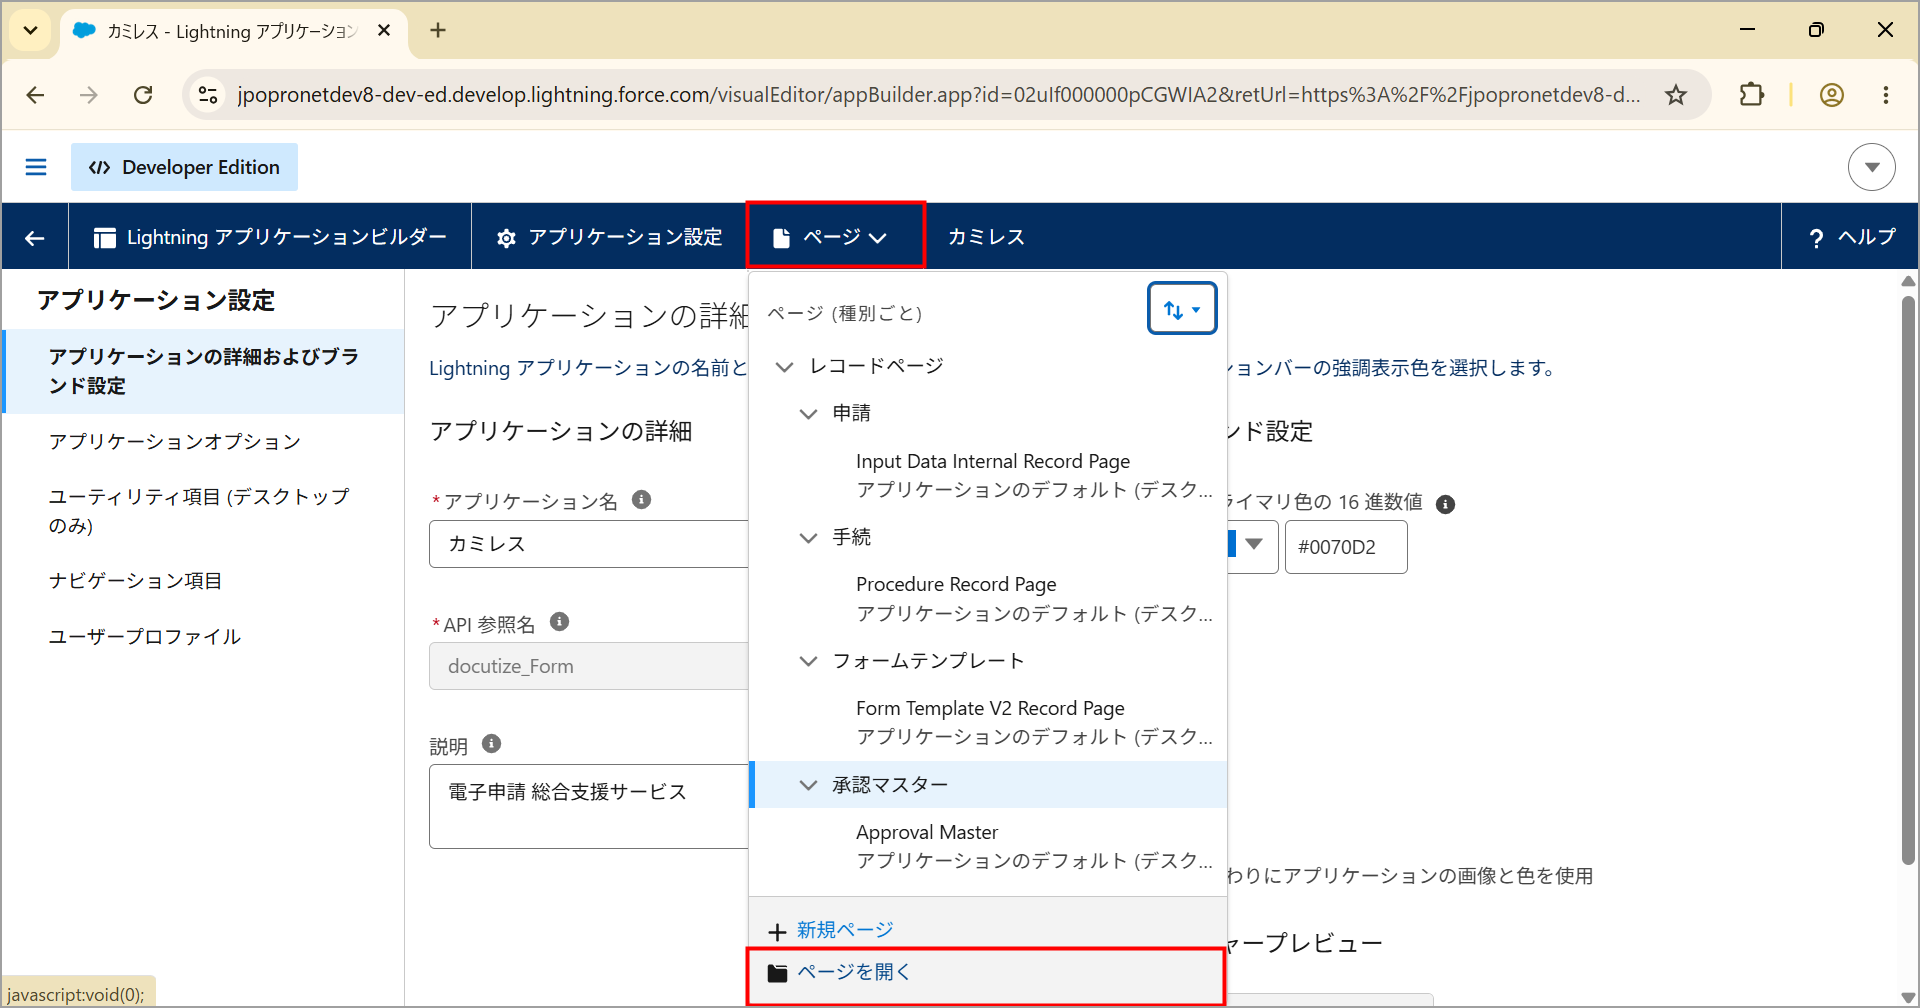The height and width of the screenshot is (1008, 1920).
Task: Open the browser extensions icon
Action: [x=1752, y=95]
